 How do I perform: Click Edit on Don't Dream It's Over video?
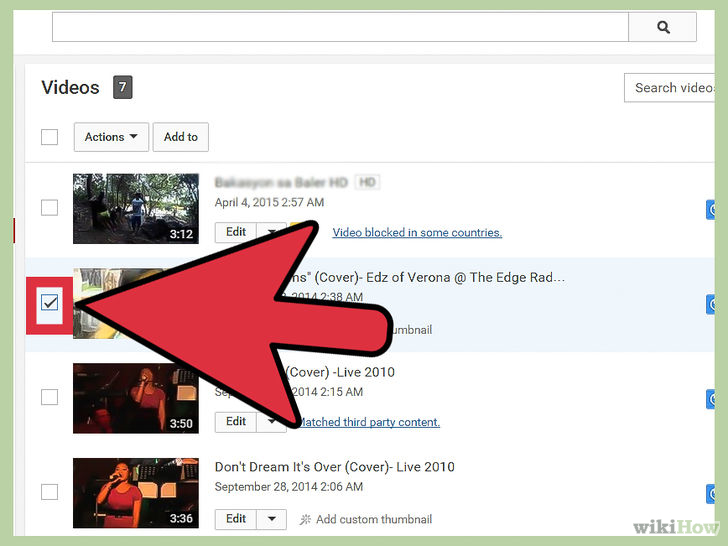coord(235,519)
